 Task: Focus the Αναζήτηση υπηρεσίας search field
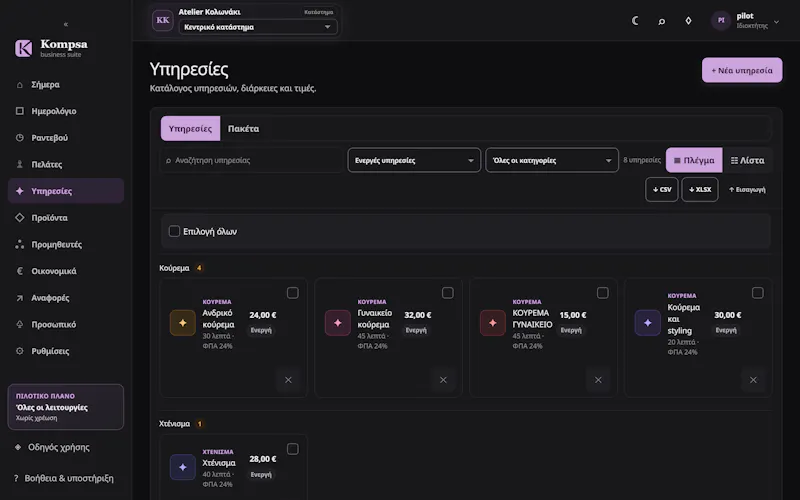253,160
